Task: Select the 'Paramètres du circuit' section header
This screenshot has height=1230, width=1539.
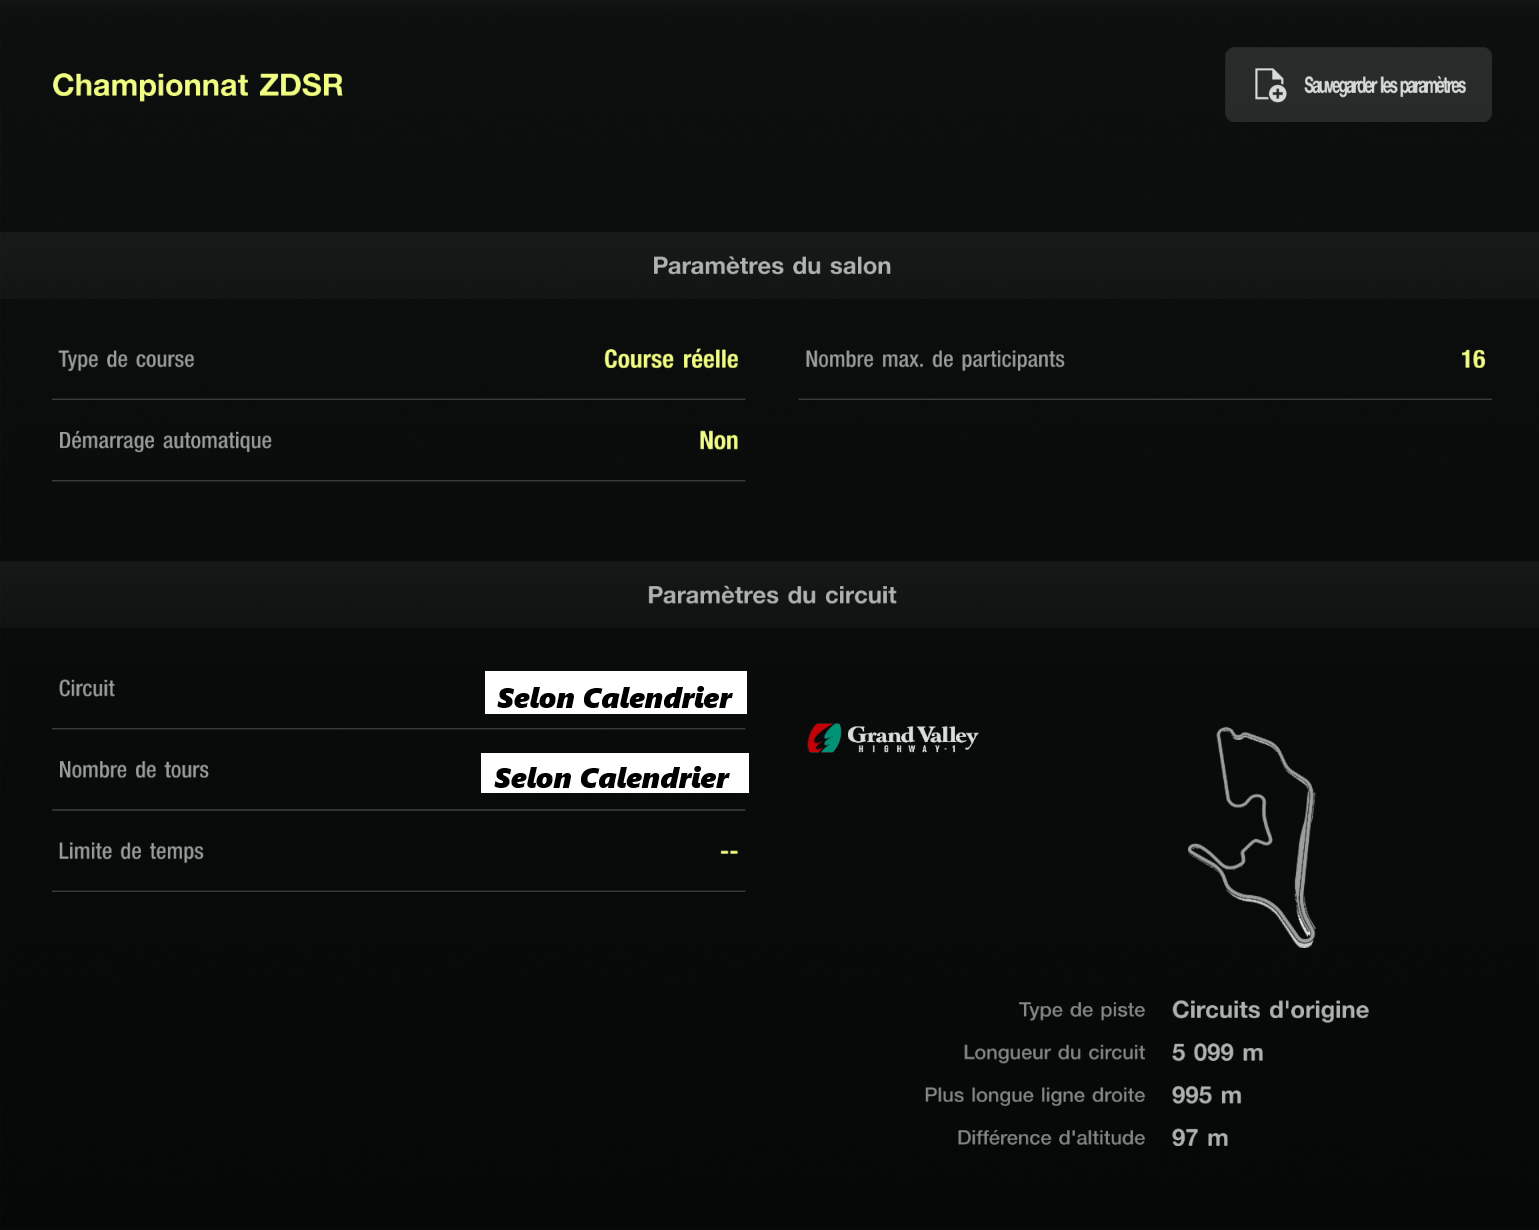Action: click(x=771, y=595)
